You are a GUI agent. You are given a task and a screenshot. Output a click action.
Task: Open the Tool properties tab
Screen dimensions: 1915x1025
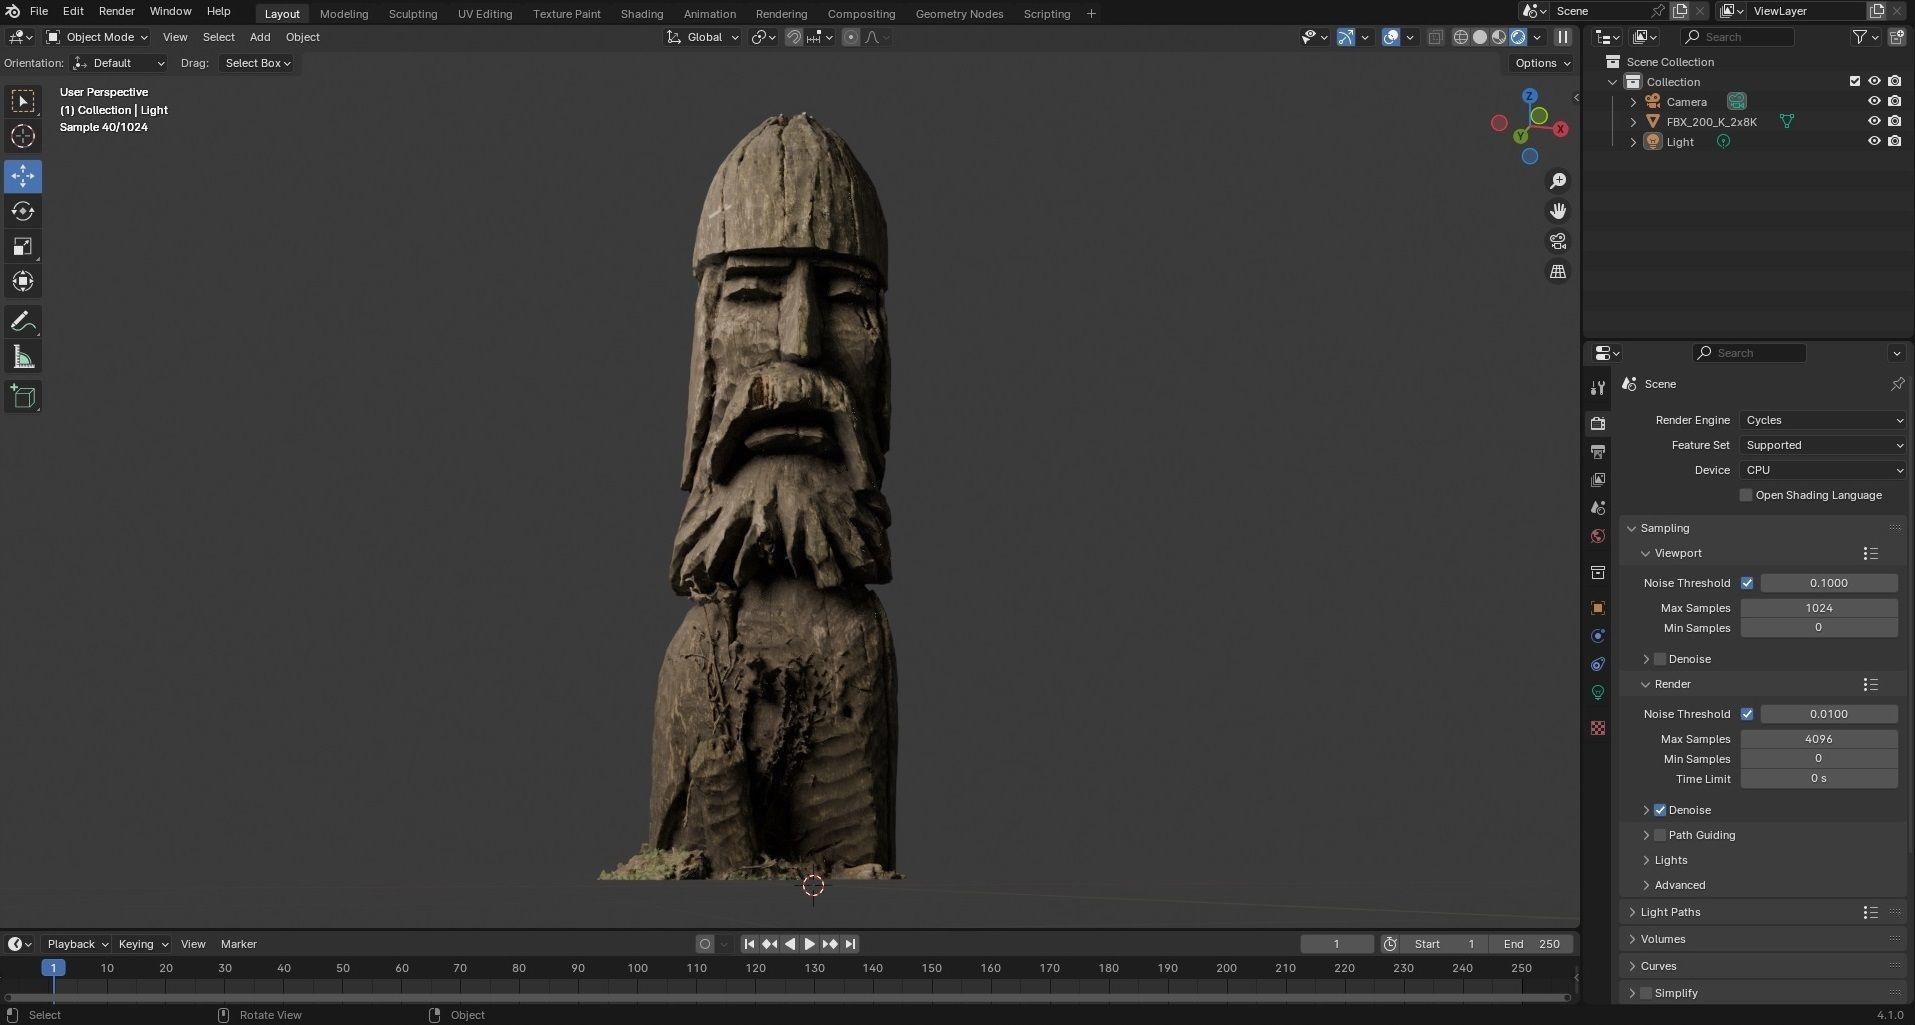(x=1598, y=388)
